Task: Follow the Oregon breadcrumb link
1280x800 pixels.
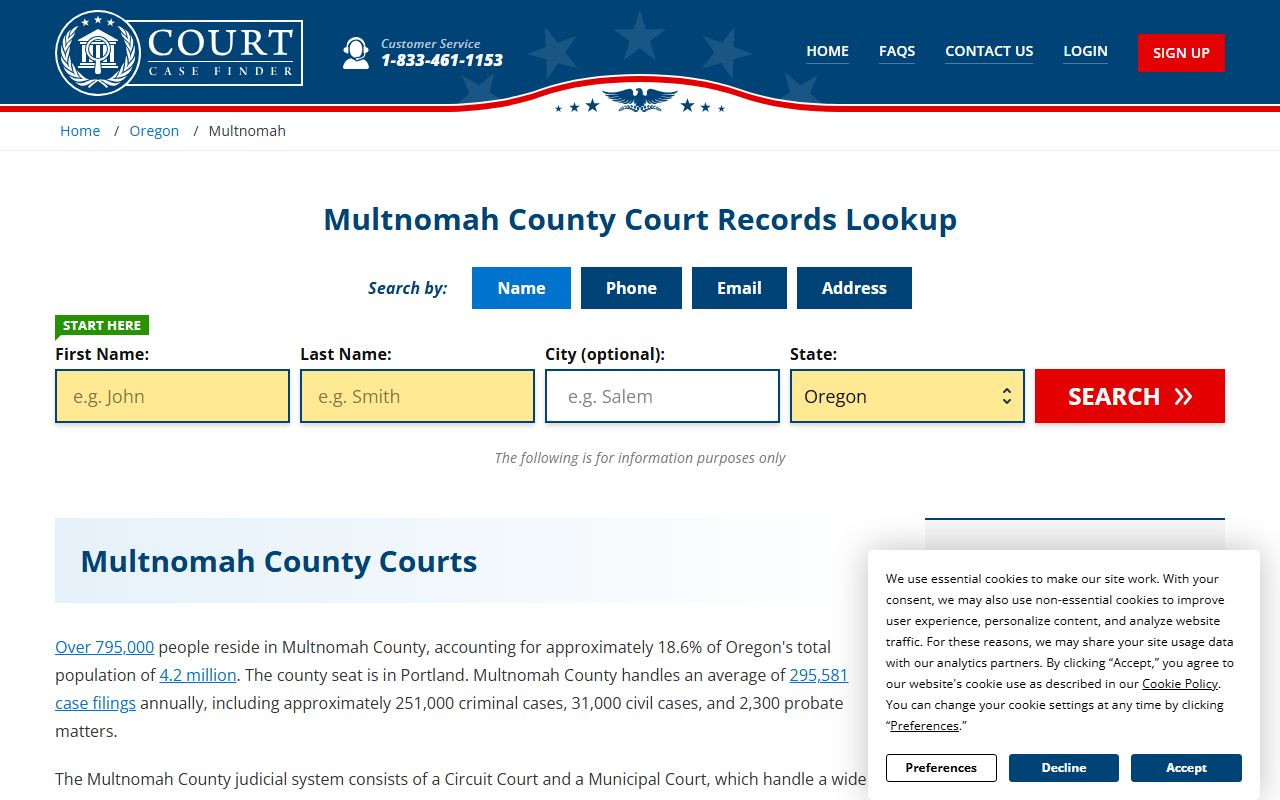Action: click(x=154, y=131)
